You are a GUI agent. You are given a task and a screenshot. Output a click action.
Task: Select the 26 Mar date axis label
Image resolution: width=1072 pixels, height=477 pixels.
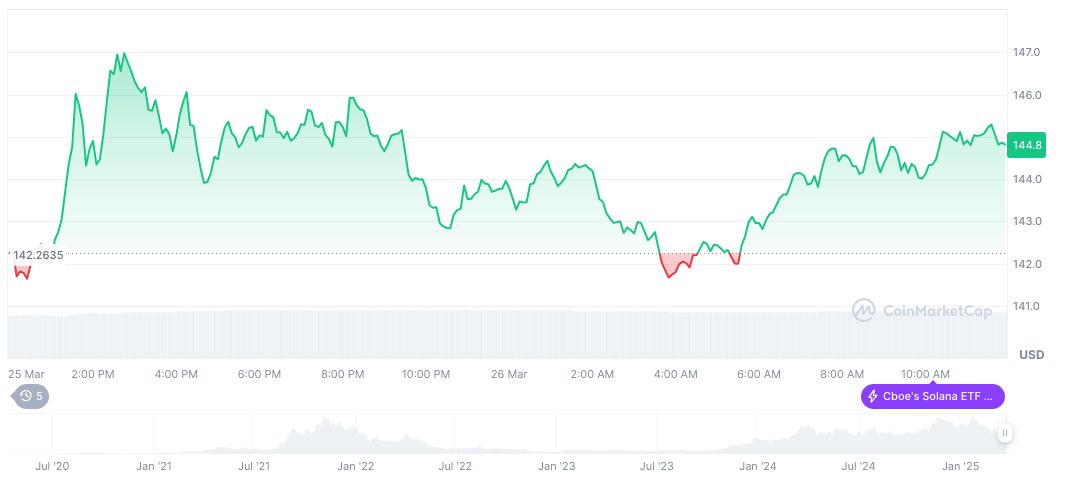pyautogui.click(x=509, y=374)
